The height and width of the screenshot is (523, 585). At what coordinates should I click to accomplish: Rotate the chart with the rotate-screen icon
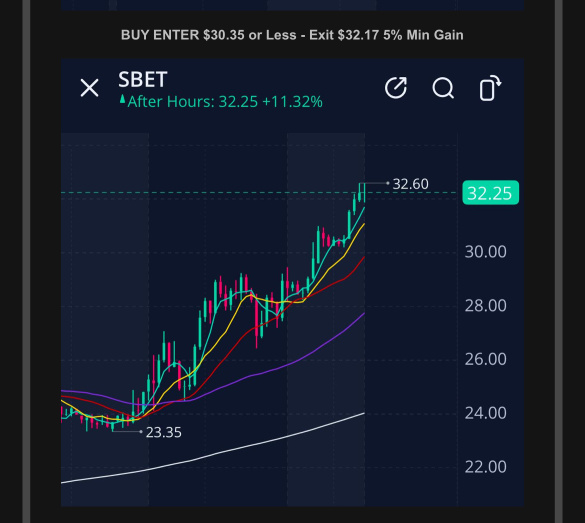(490, 88)
